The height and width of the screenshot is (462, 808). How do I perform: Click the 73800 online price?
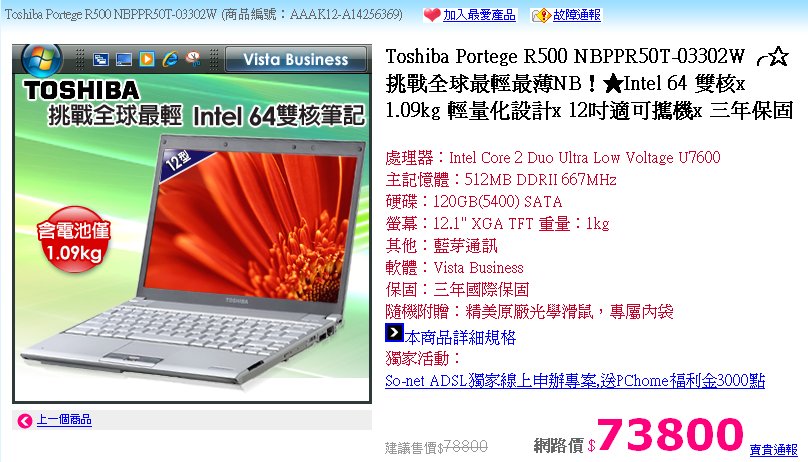click(669, 434)
